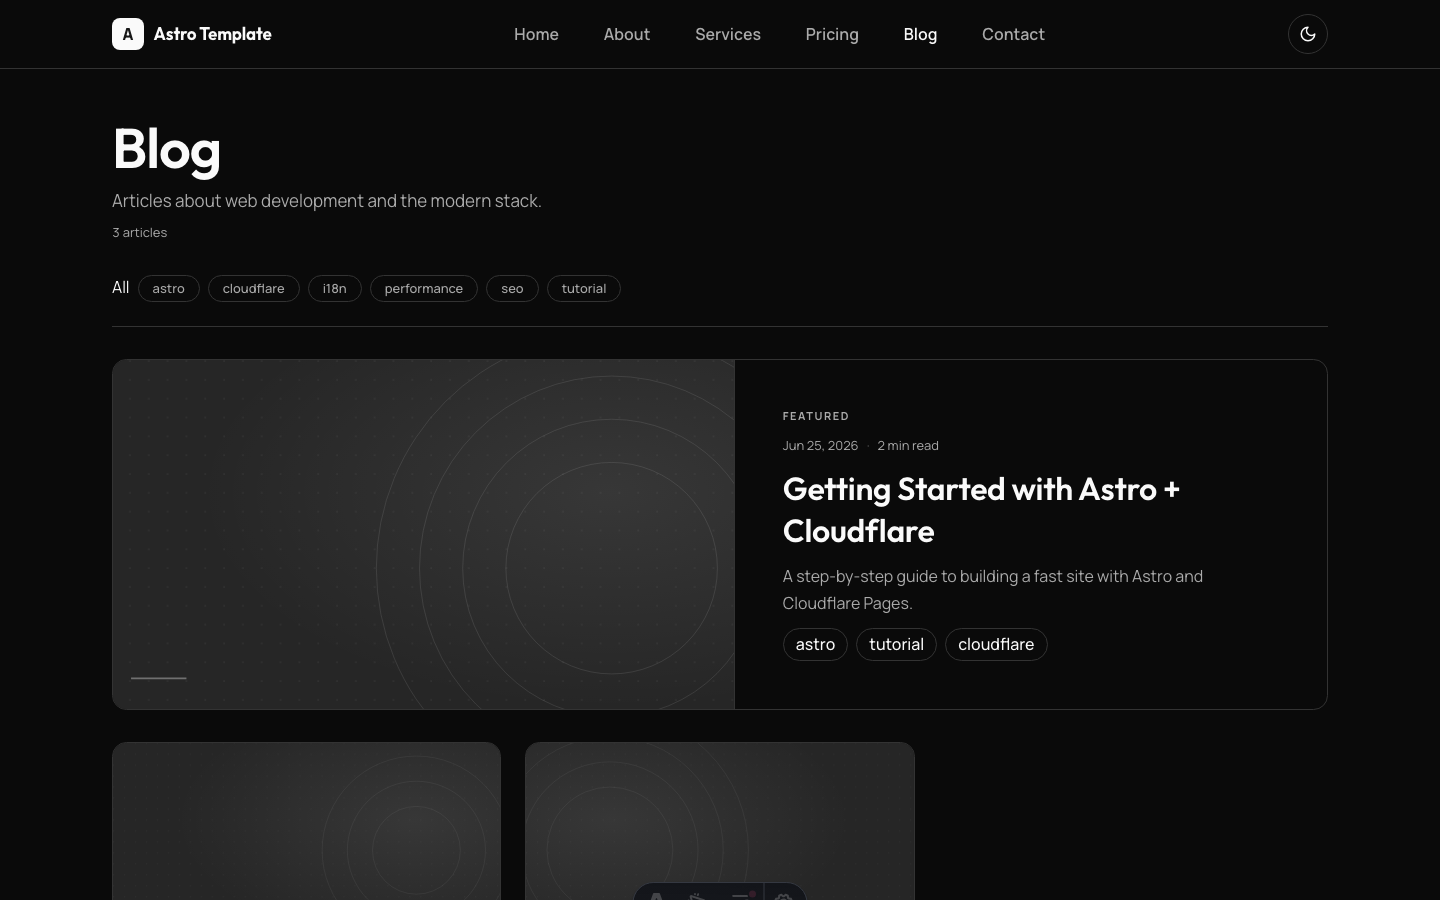1440x900 pixels.
Task: Filter articles by i18n tag
Action: click(335, 288)
